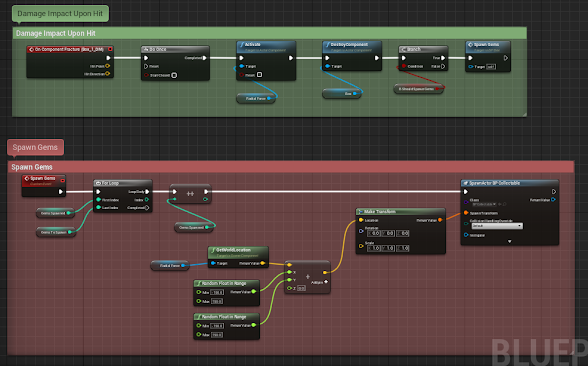Image resolution: width=588 pixels, height=366 pixels.
Task: Click the Do Once Reset exec pin
Action: click(x=146, y=66)
